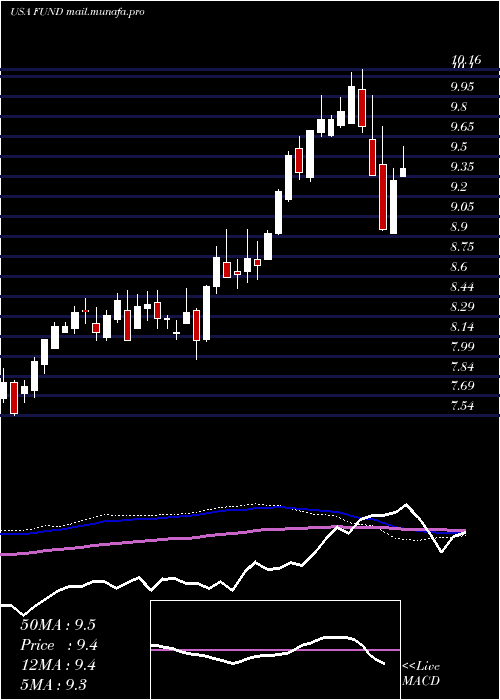Click the 9.5 price axis label
The height and width of the screenshot is (700, 500).
coord(458,147)
